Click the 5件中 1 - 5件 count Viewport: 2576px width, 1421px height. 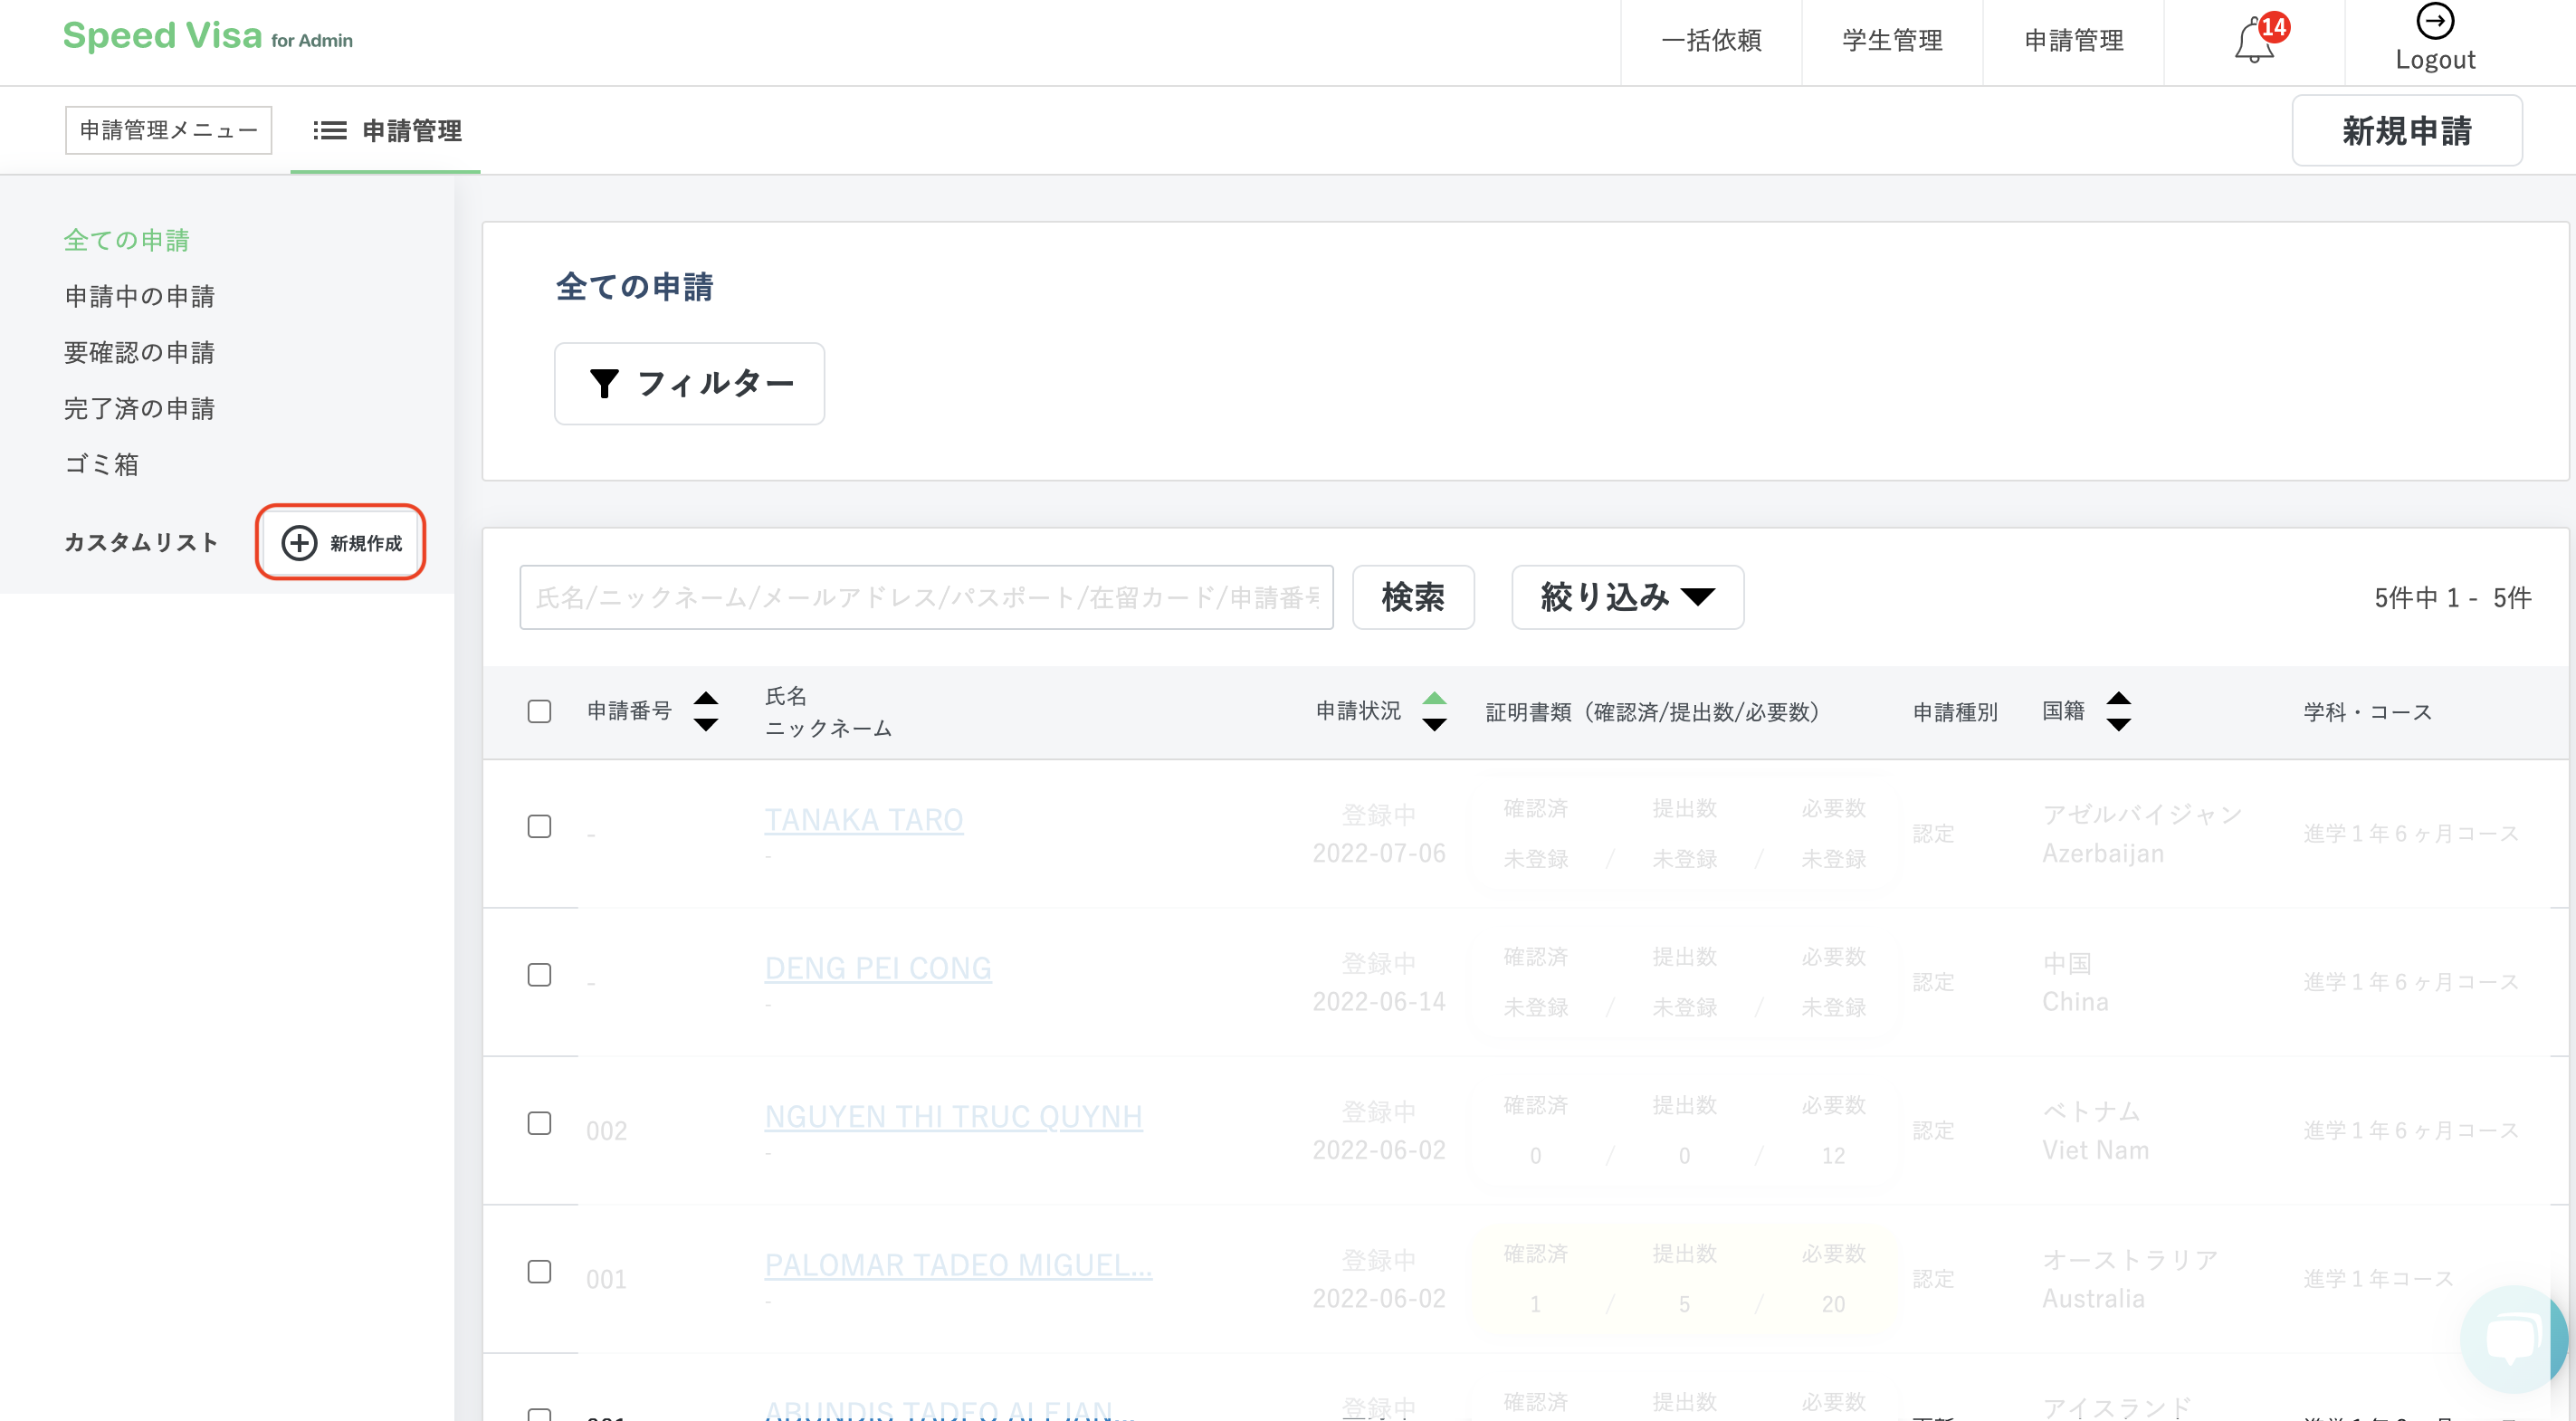pos(2452,598)
